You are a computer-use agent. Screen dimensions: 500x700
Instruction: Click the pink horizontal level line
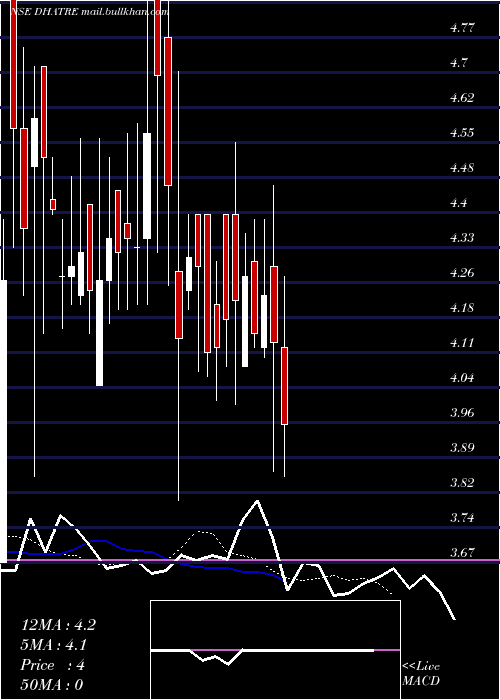250,560
